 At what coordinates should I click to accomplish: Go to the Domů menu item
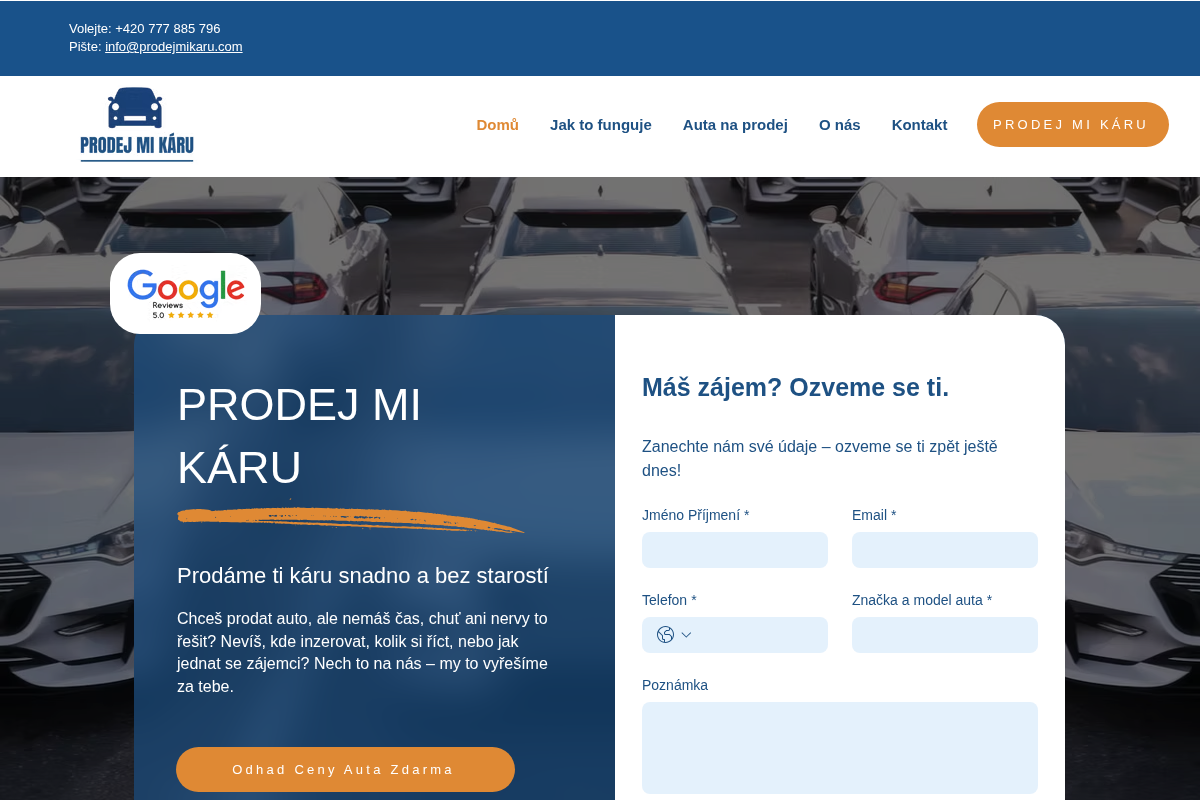tap(497, 125)
